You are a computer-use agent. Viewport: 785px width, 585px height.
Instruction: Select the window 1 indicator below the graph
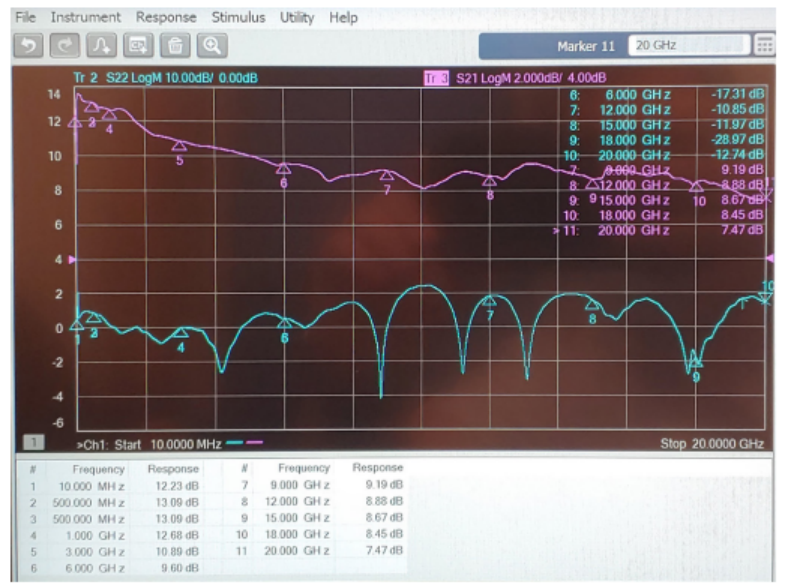click(x=31, y=442)
